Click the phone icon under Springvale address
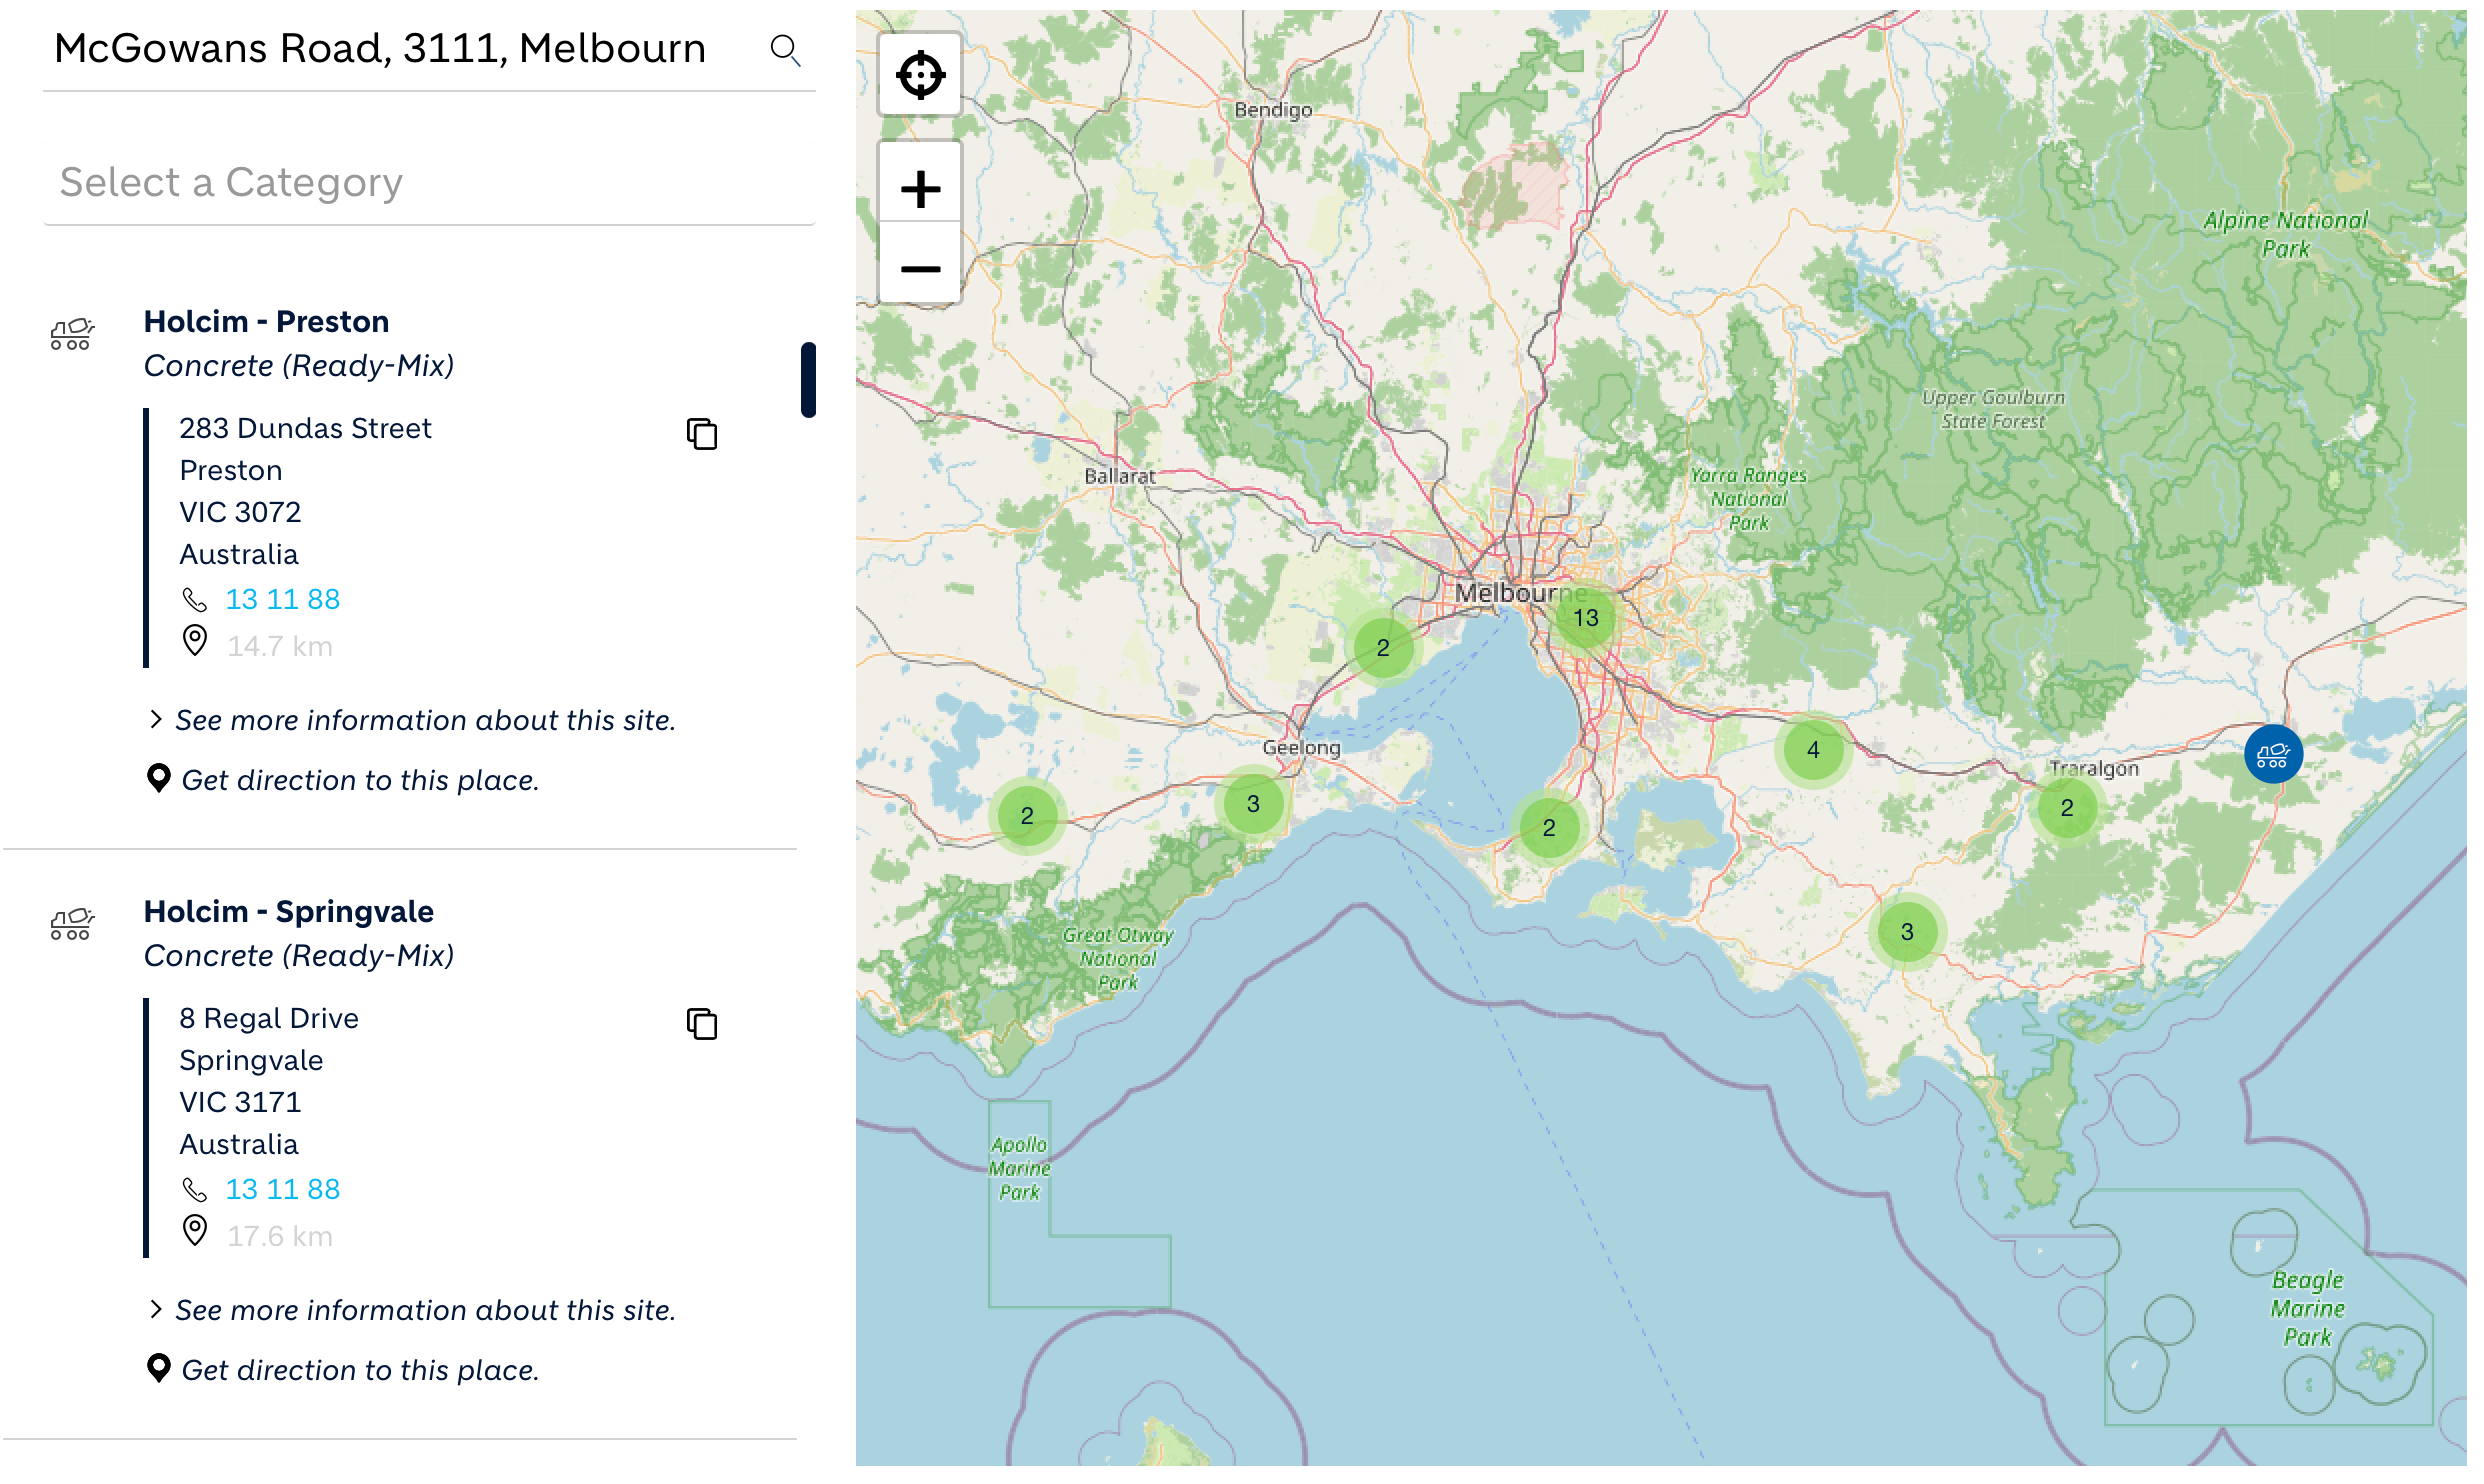2484x1484 pixels. [x=195, y=1190]
